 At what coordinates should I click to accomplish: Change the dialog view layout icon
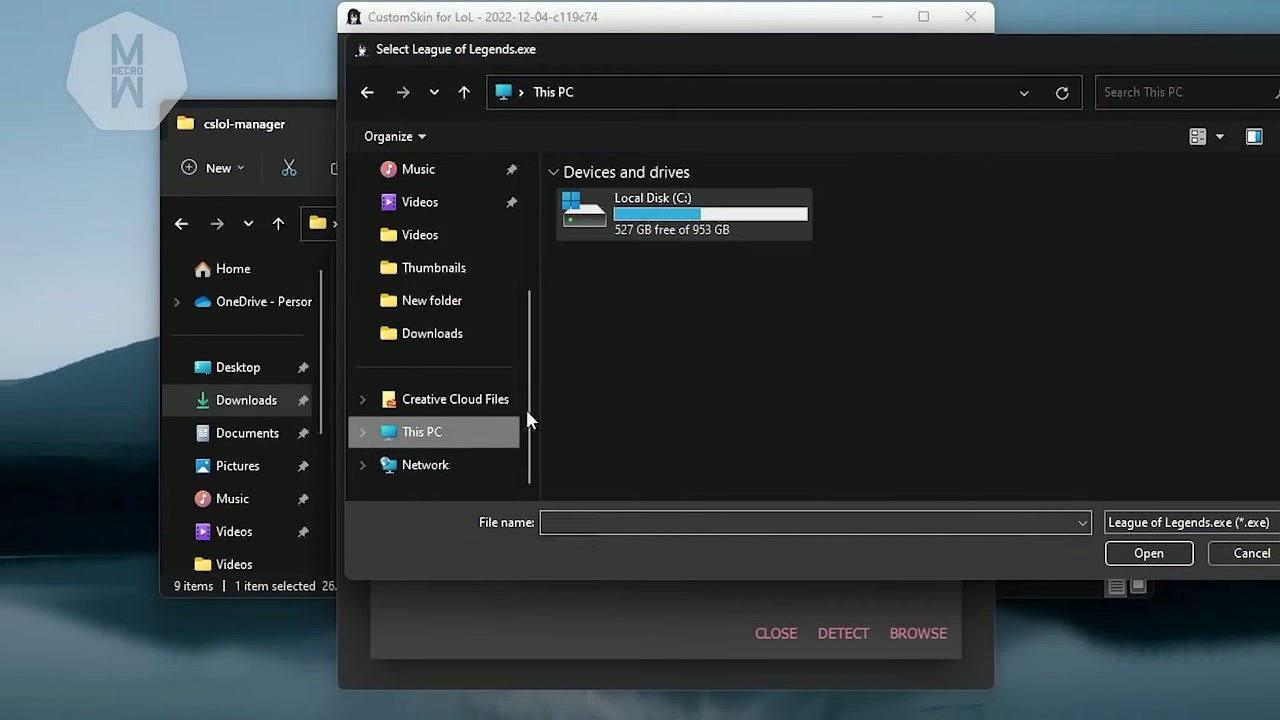click(x=1197, y=137)
